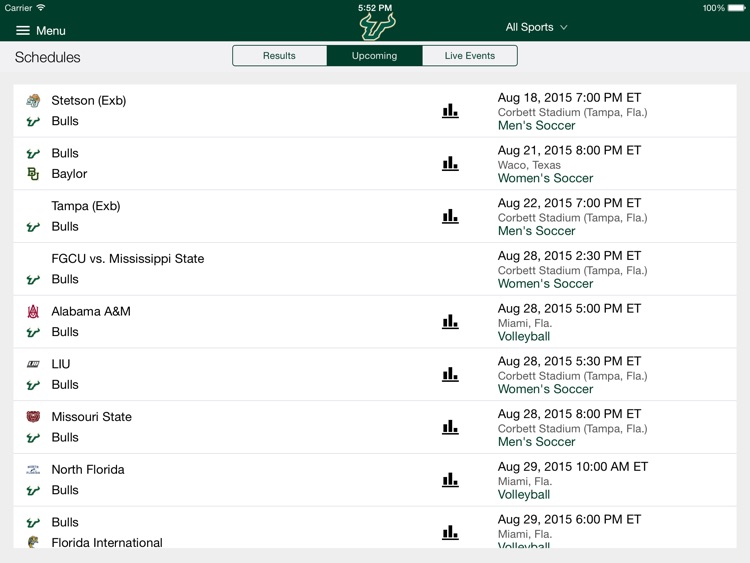Tap Aug 21, 2015 8:00 PM ET date

[x=569, y=150]
